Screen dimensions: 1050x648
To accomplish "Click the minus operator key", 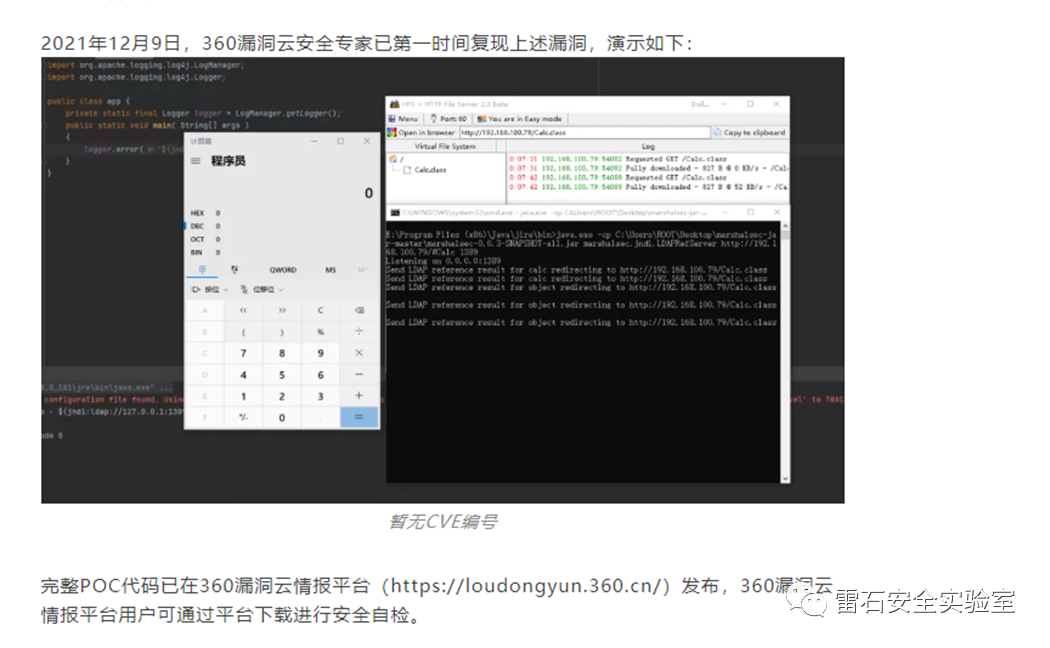I will tap(359, 374).
